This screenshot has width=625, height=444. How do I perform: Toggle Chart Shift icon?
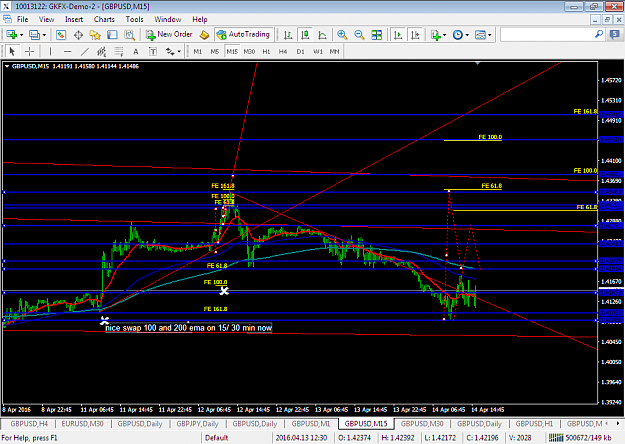pyautogui.click(x=415, y=35)
